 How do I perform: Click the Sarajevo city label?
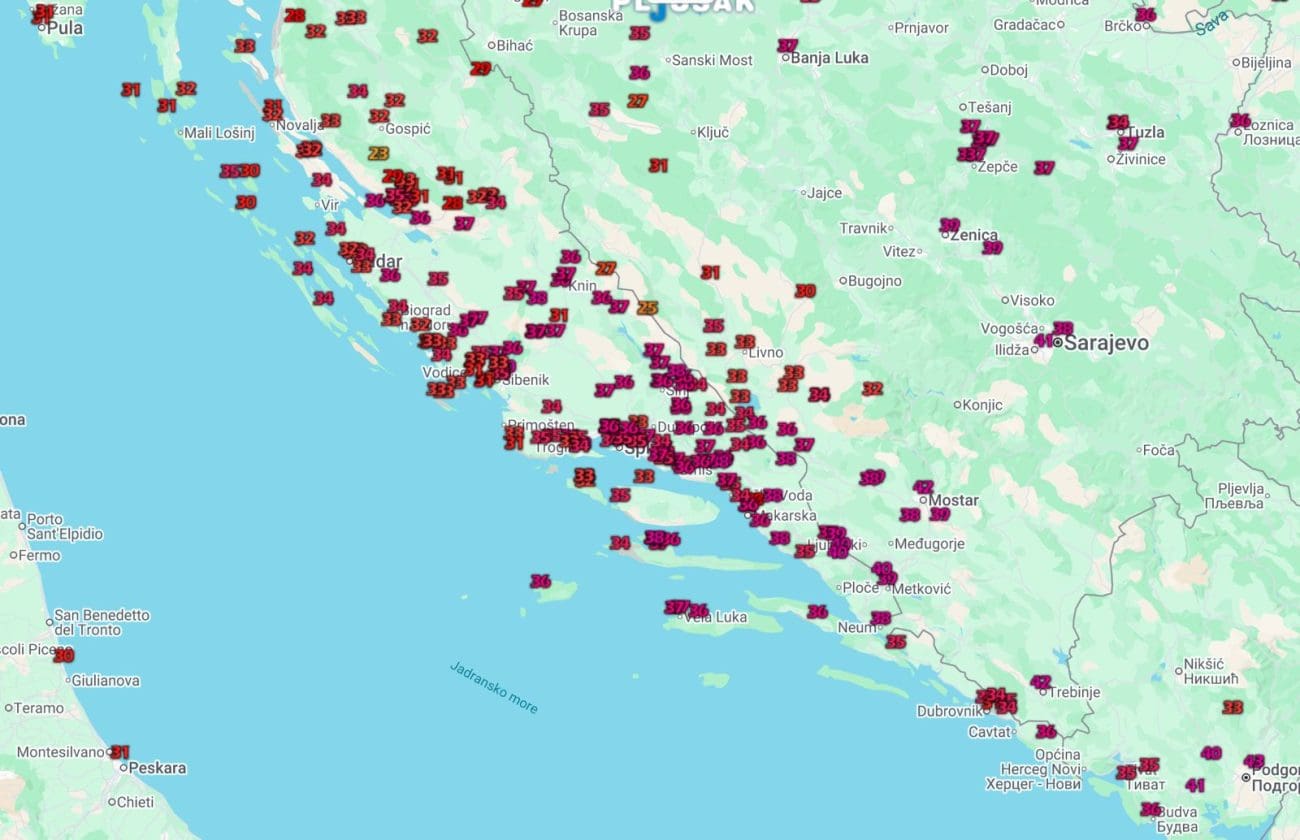(x=1105, y=343)
